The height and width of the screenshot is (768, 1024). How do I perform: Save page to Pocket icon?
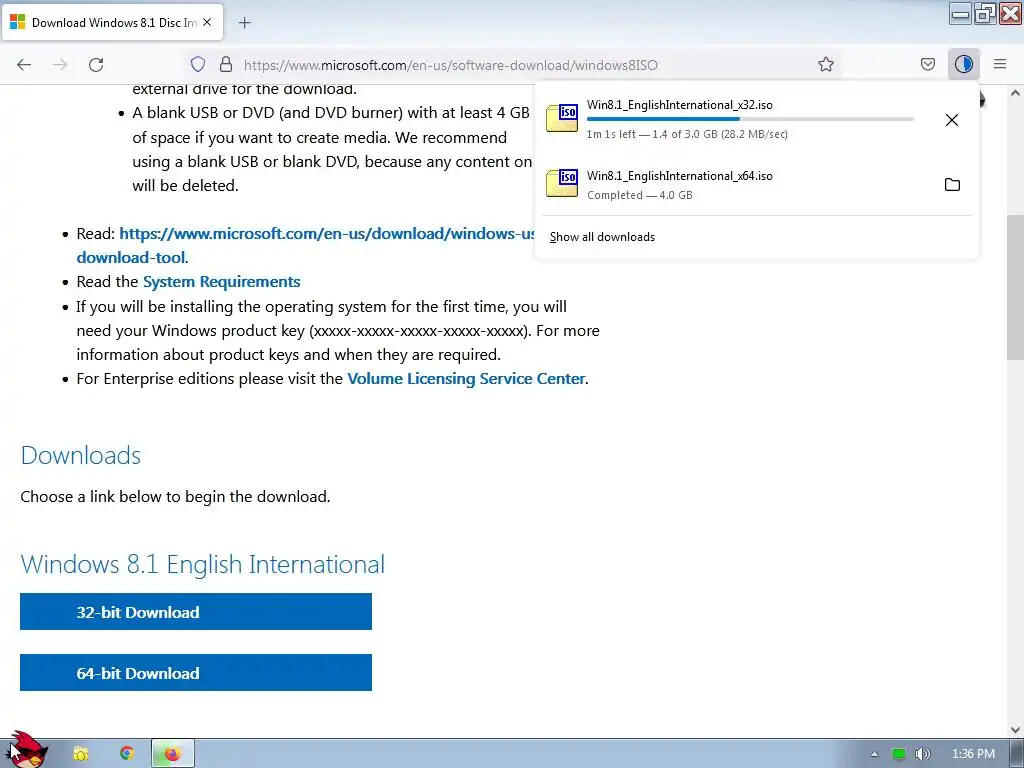pyautogui.click(x=927, y=64)
